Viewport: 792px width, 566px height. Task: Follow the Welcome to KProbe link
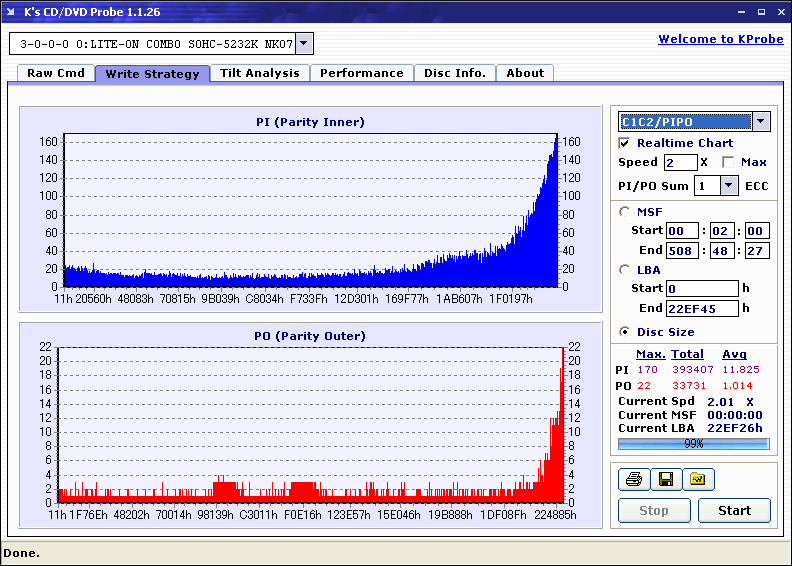[721, 39]
